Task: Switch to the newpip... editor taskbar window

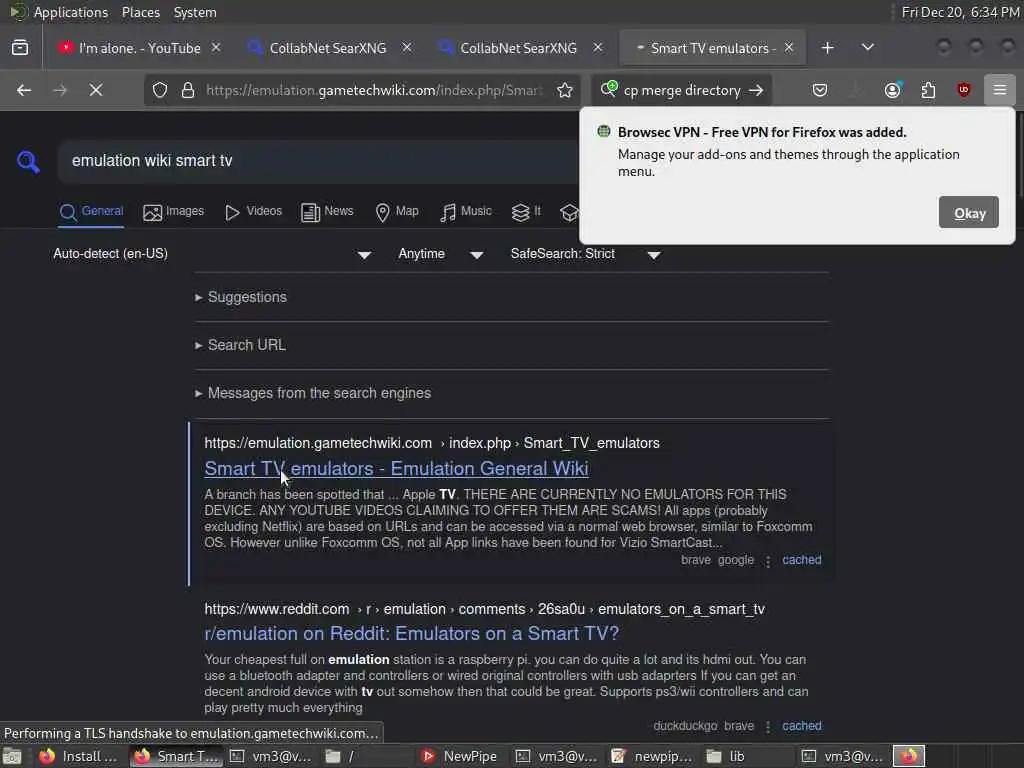Action: tap(652, 756)
